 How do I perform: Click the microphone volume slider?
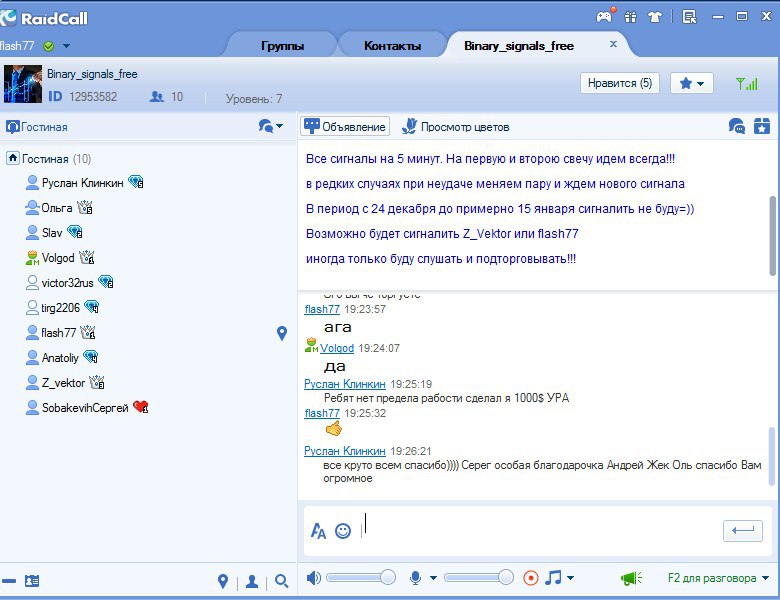[477, 577]
